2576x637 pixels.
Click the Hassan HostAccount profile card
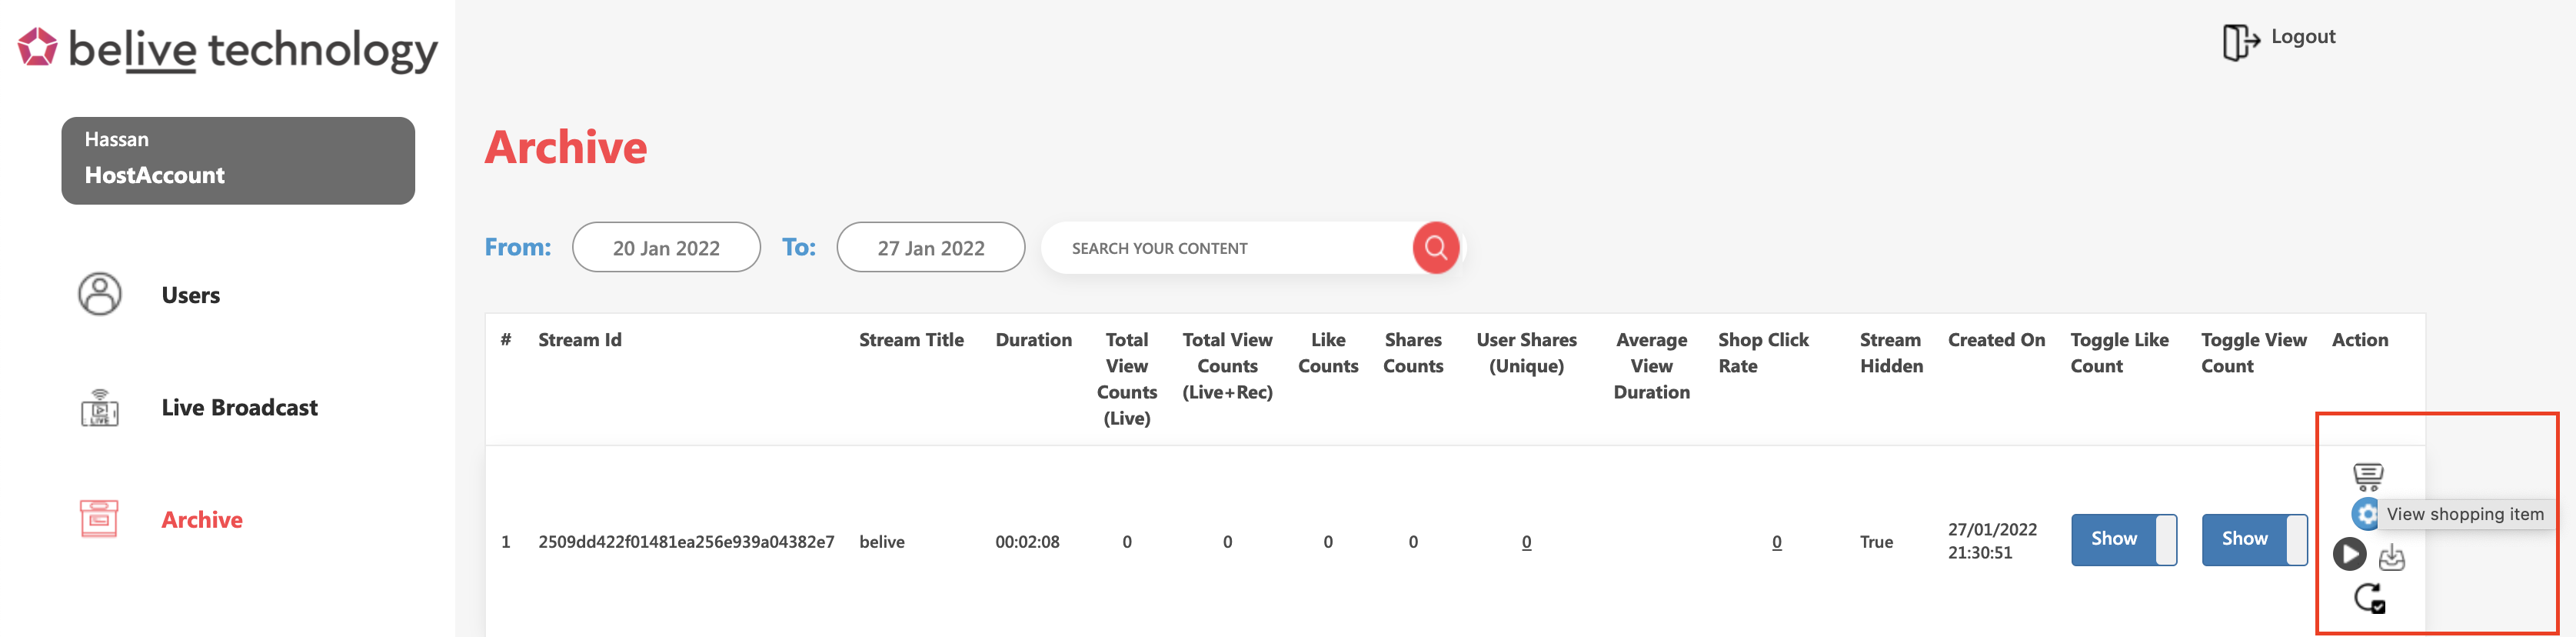click(238, 160)
